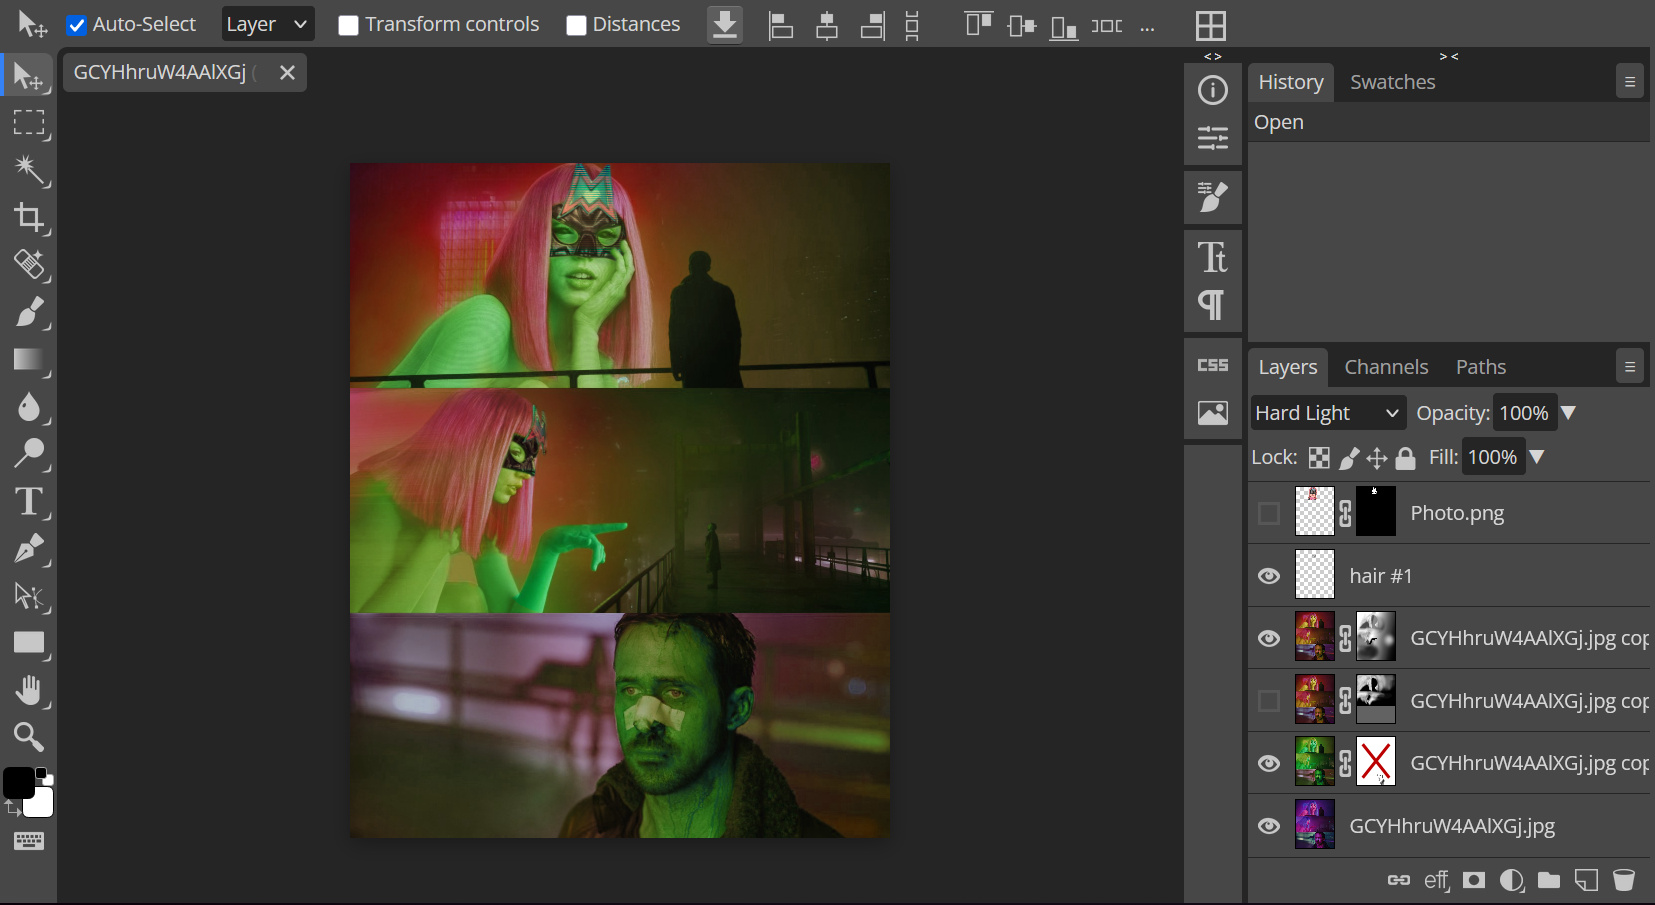1655x905 pixels.
Task: Delete layer using trash icon
Action: (1624, 880)
